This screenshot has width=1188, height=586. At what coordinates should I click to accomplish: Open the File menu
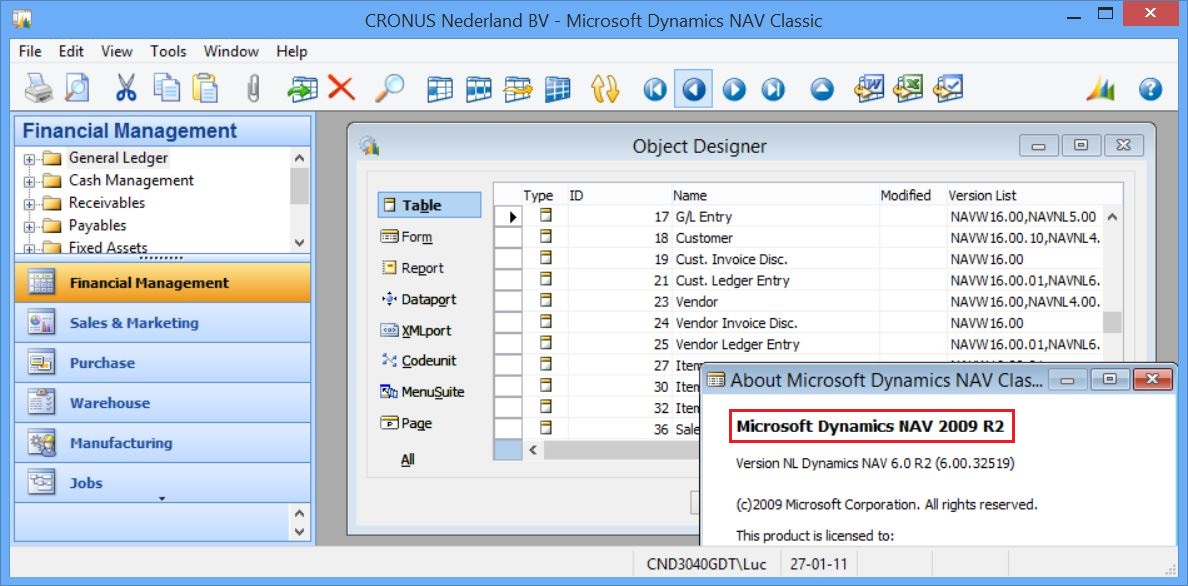30,52
